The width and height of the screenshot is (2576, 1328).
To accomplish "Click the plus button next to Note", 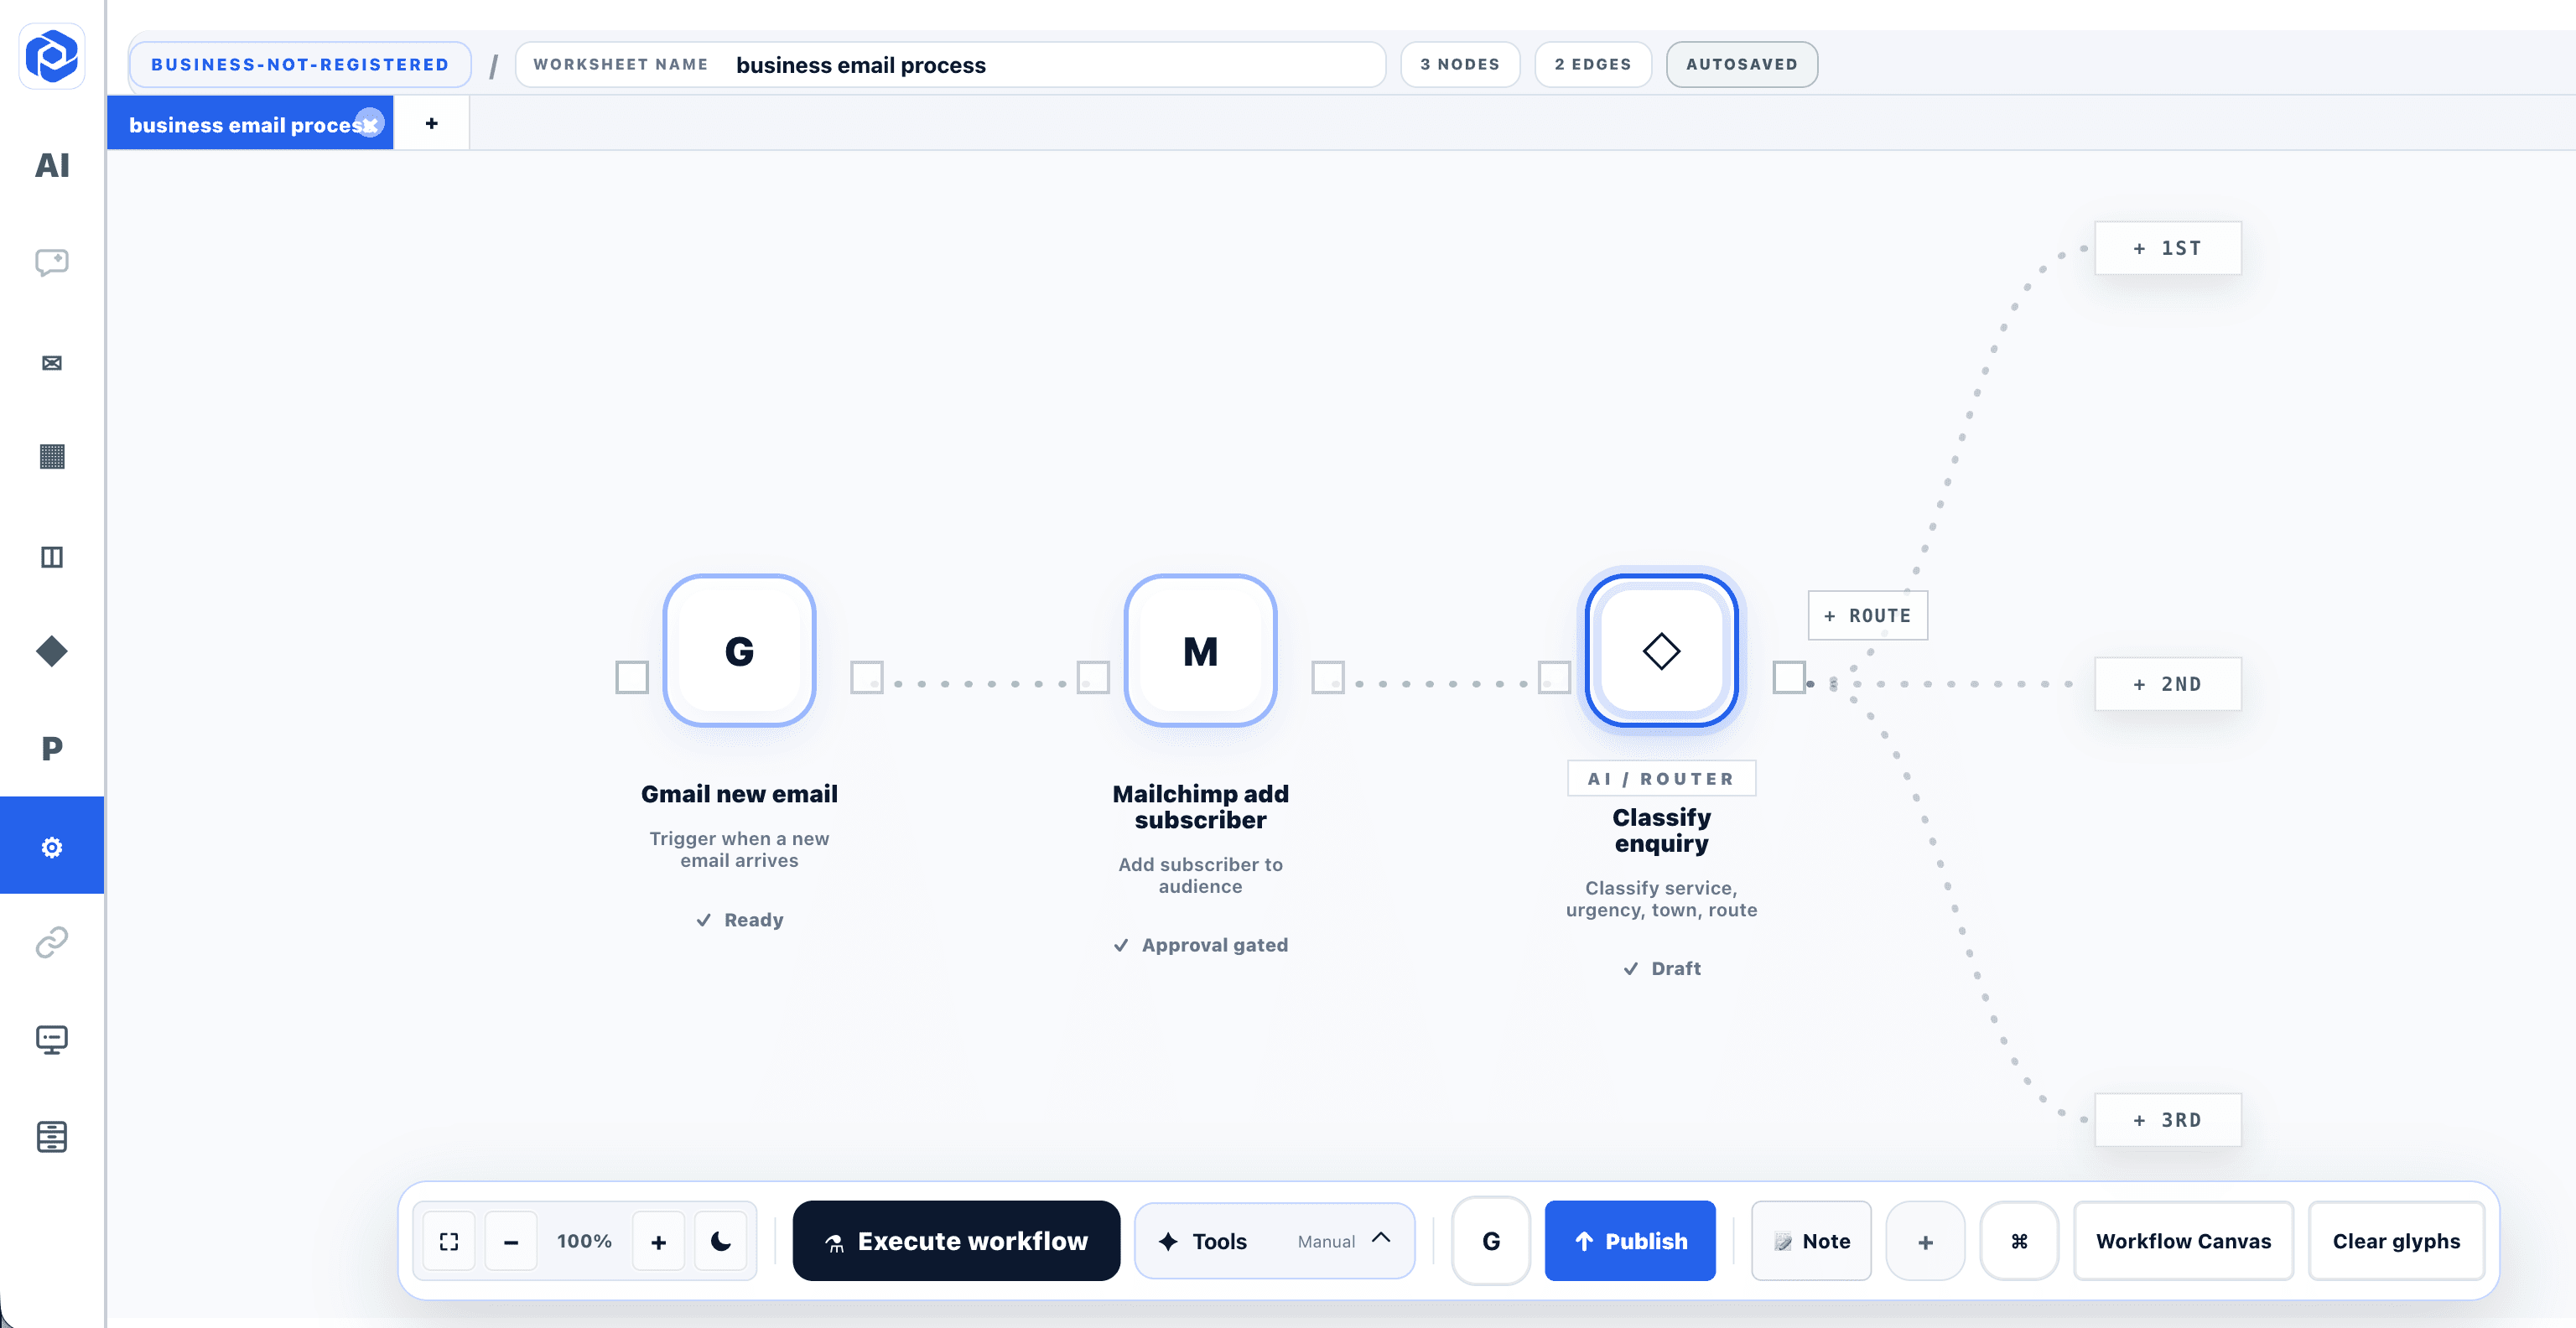I will [x=1925, y=1241].
